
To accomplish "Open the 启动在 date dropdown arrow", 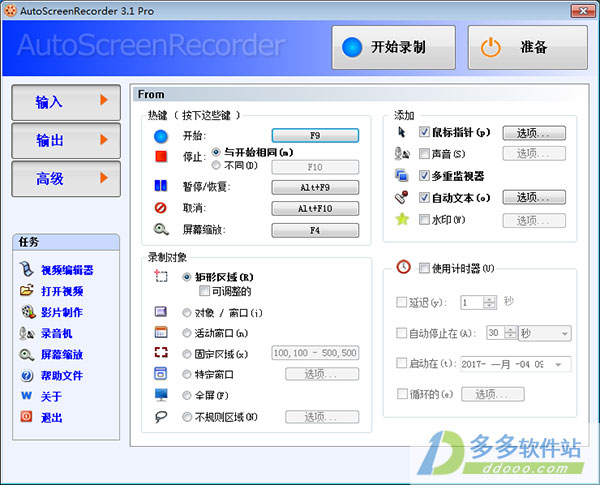I will pyautogui.click(x=559, y=364).
